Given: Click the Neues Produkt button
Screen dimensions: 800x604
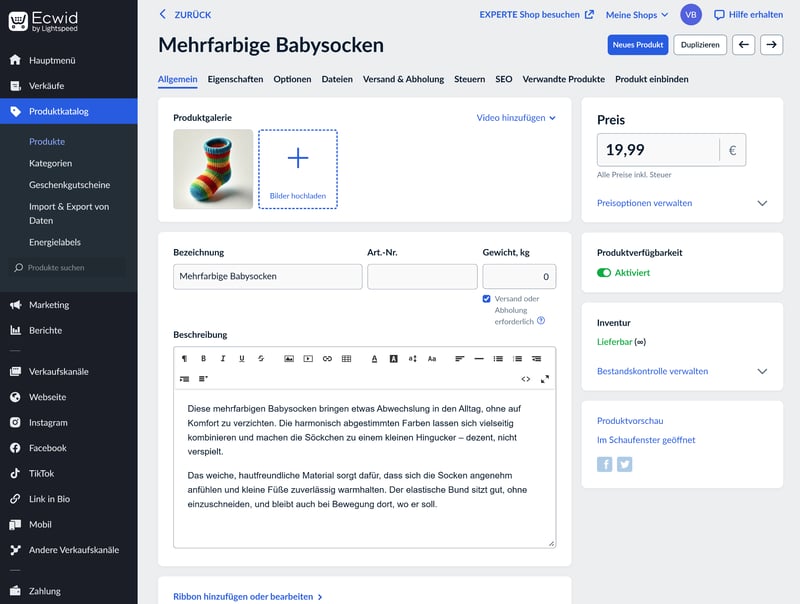Looking at the screenshot, I should 637,45.
